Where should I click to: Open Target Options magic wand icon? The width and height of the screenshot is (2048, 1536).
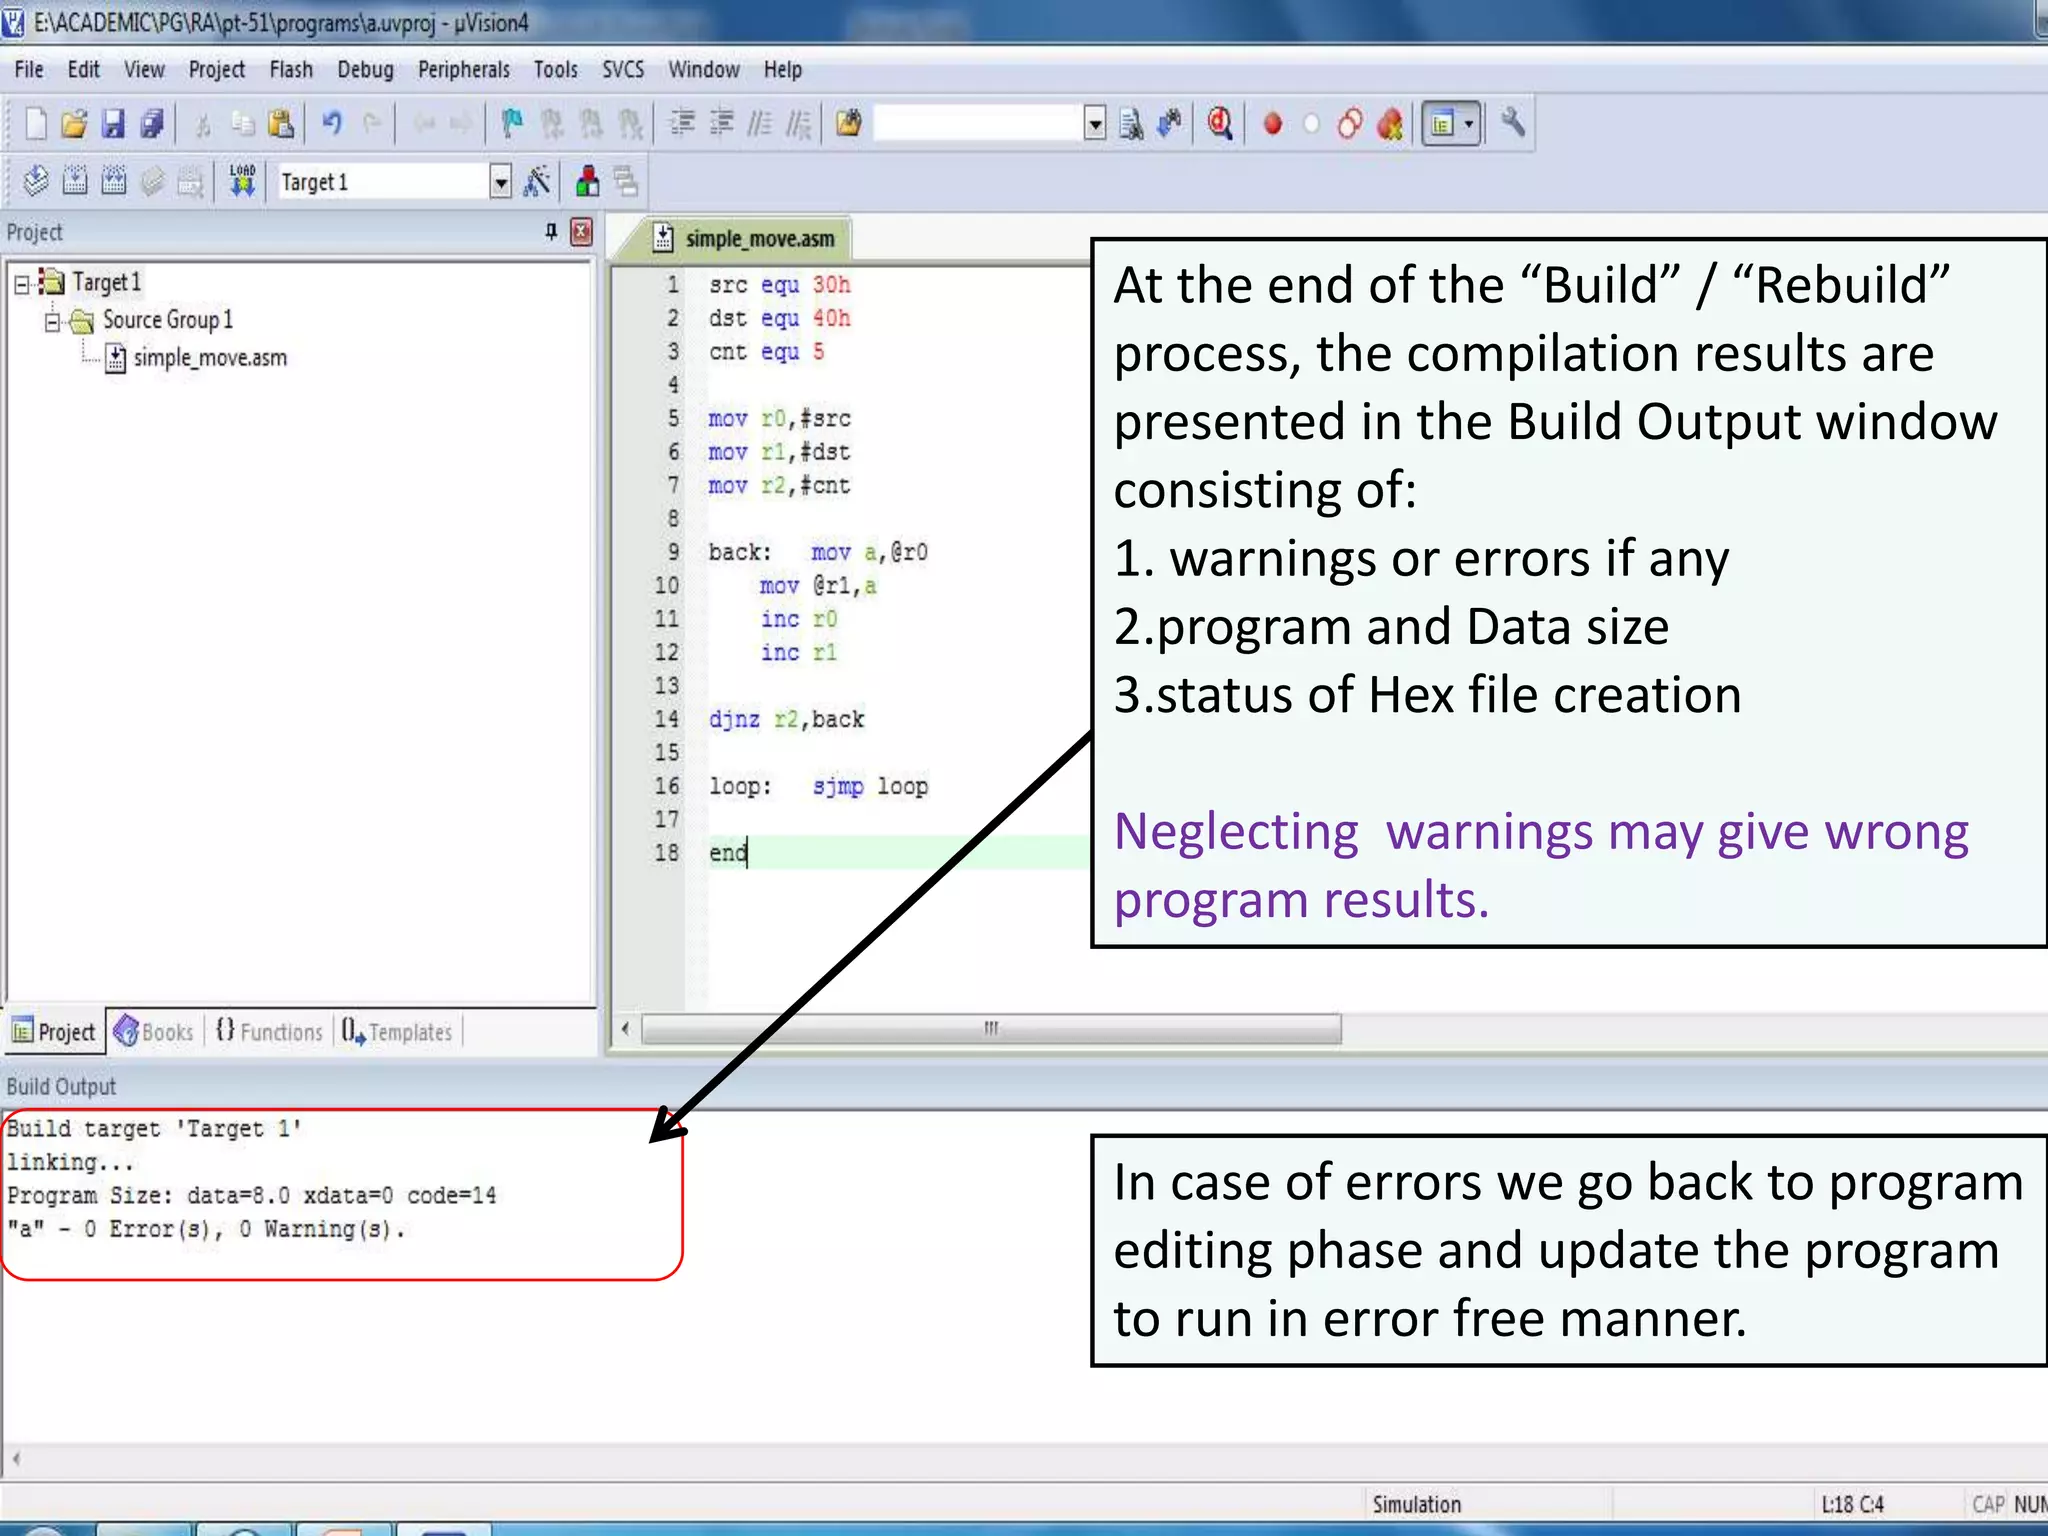coord(537,182)
